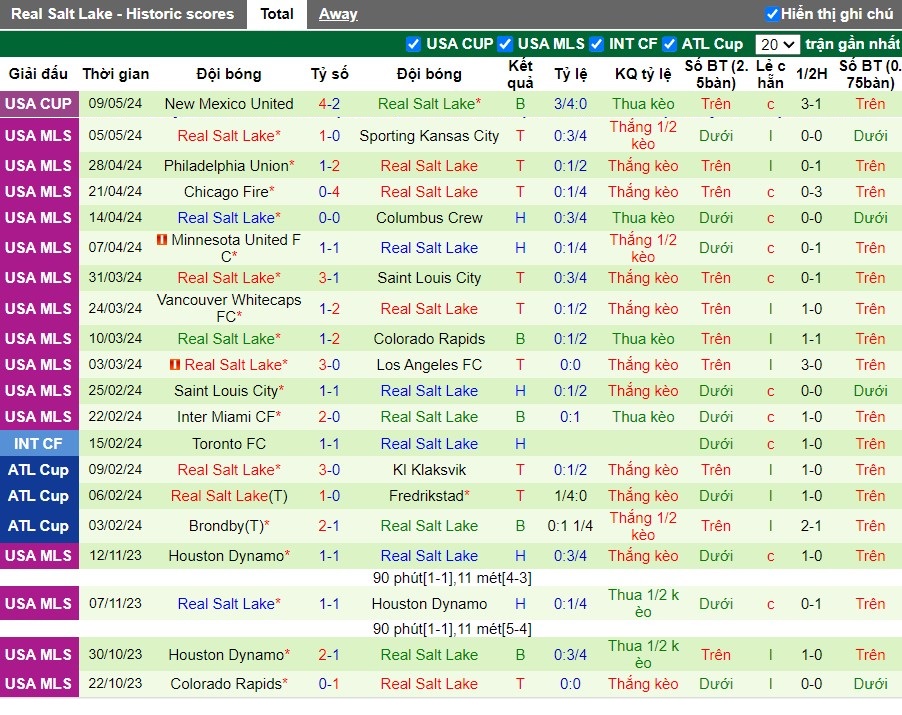Click the 0-4 score against Chicago Fire

[329, 192]
